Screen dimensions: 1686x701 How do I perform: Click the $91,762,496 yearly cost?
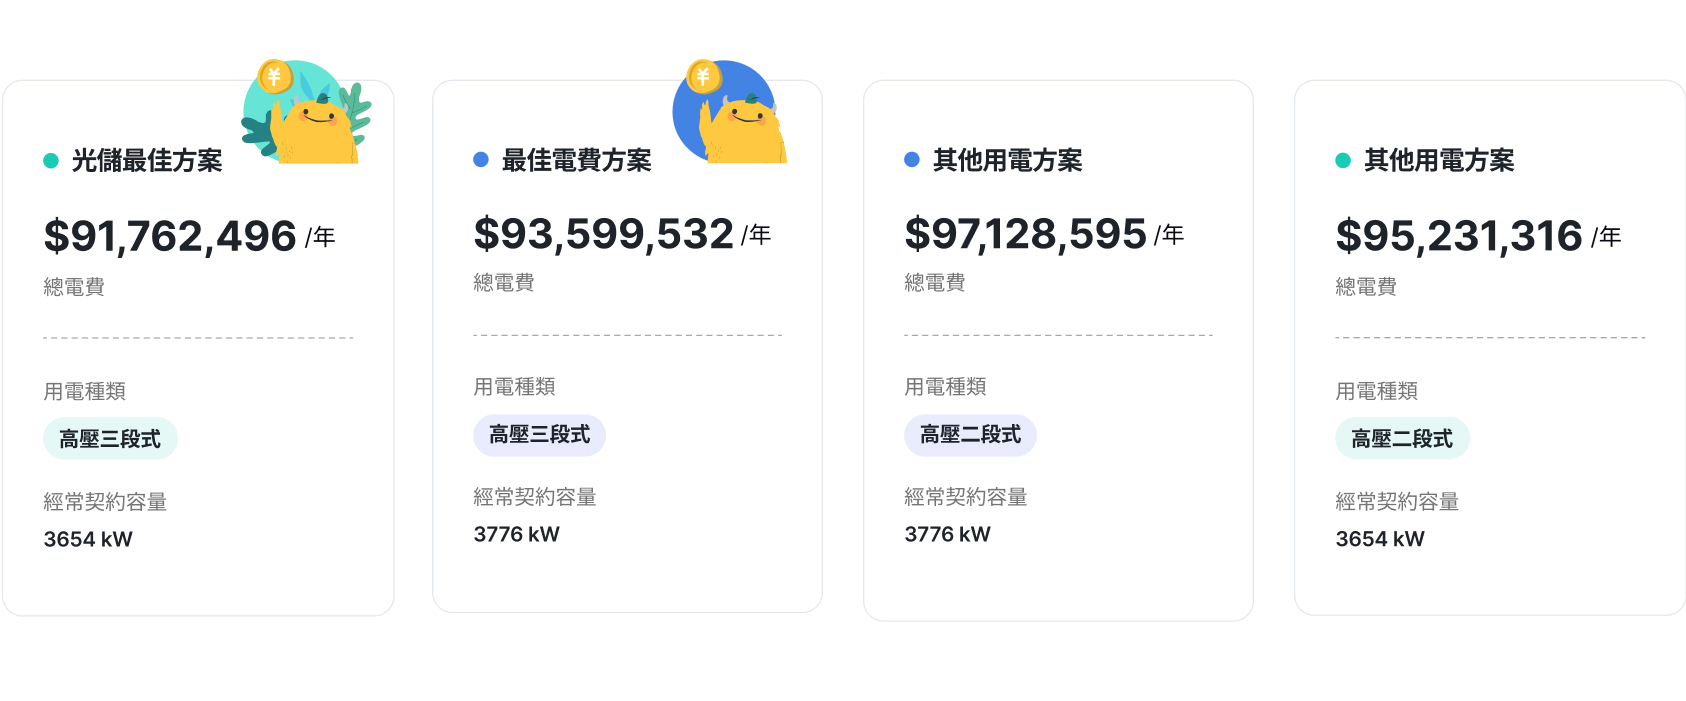(x=170, y=237)
